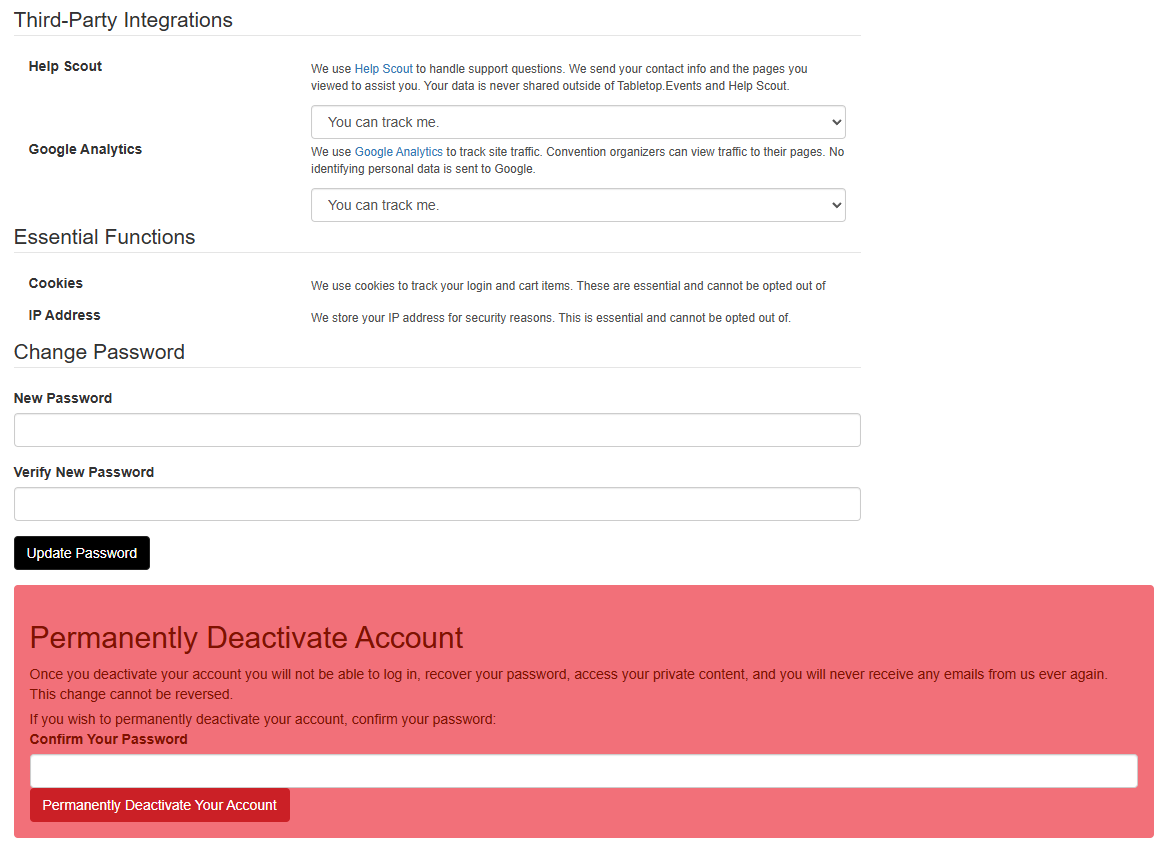Select the Change Password heading

pos(99,352)
